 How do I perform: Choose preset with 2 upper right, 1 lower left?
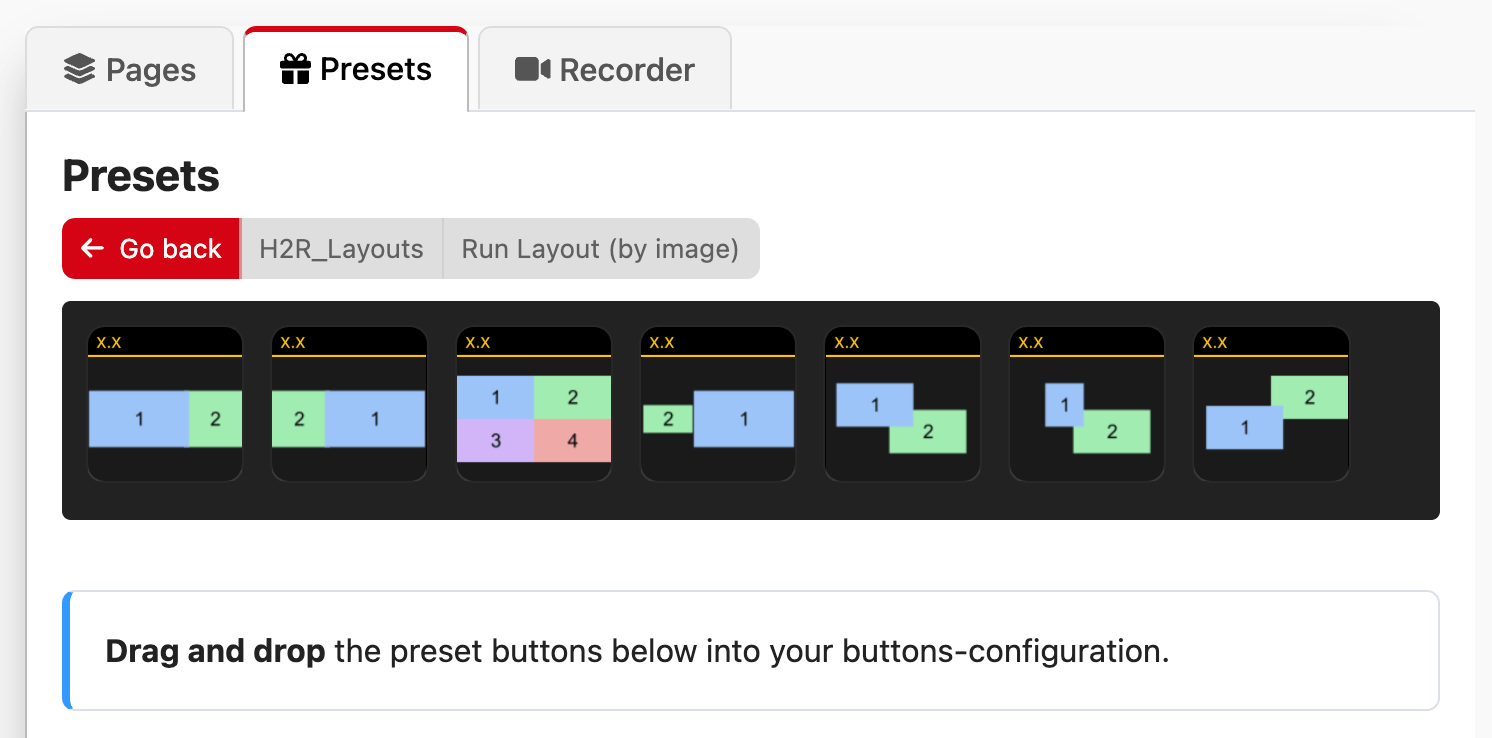(x=1271, y=404)
